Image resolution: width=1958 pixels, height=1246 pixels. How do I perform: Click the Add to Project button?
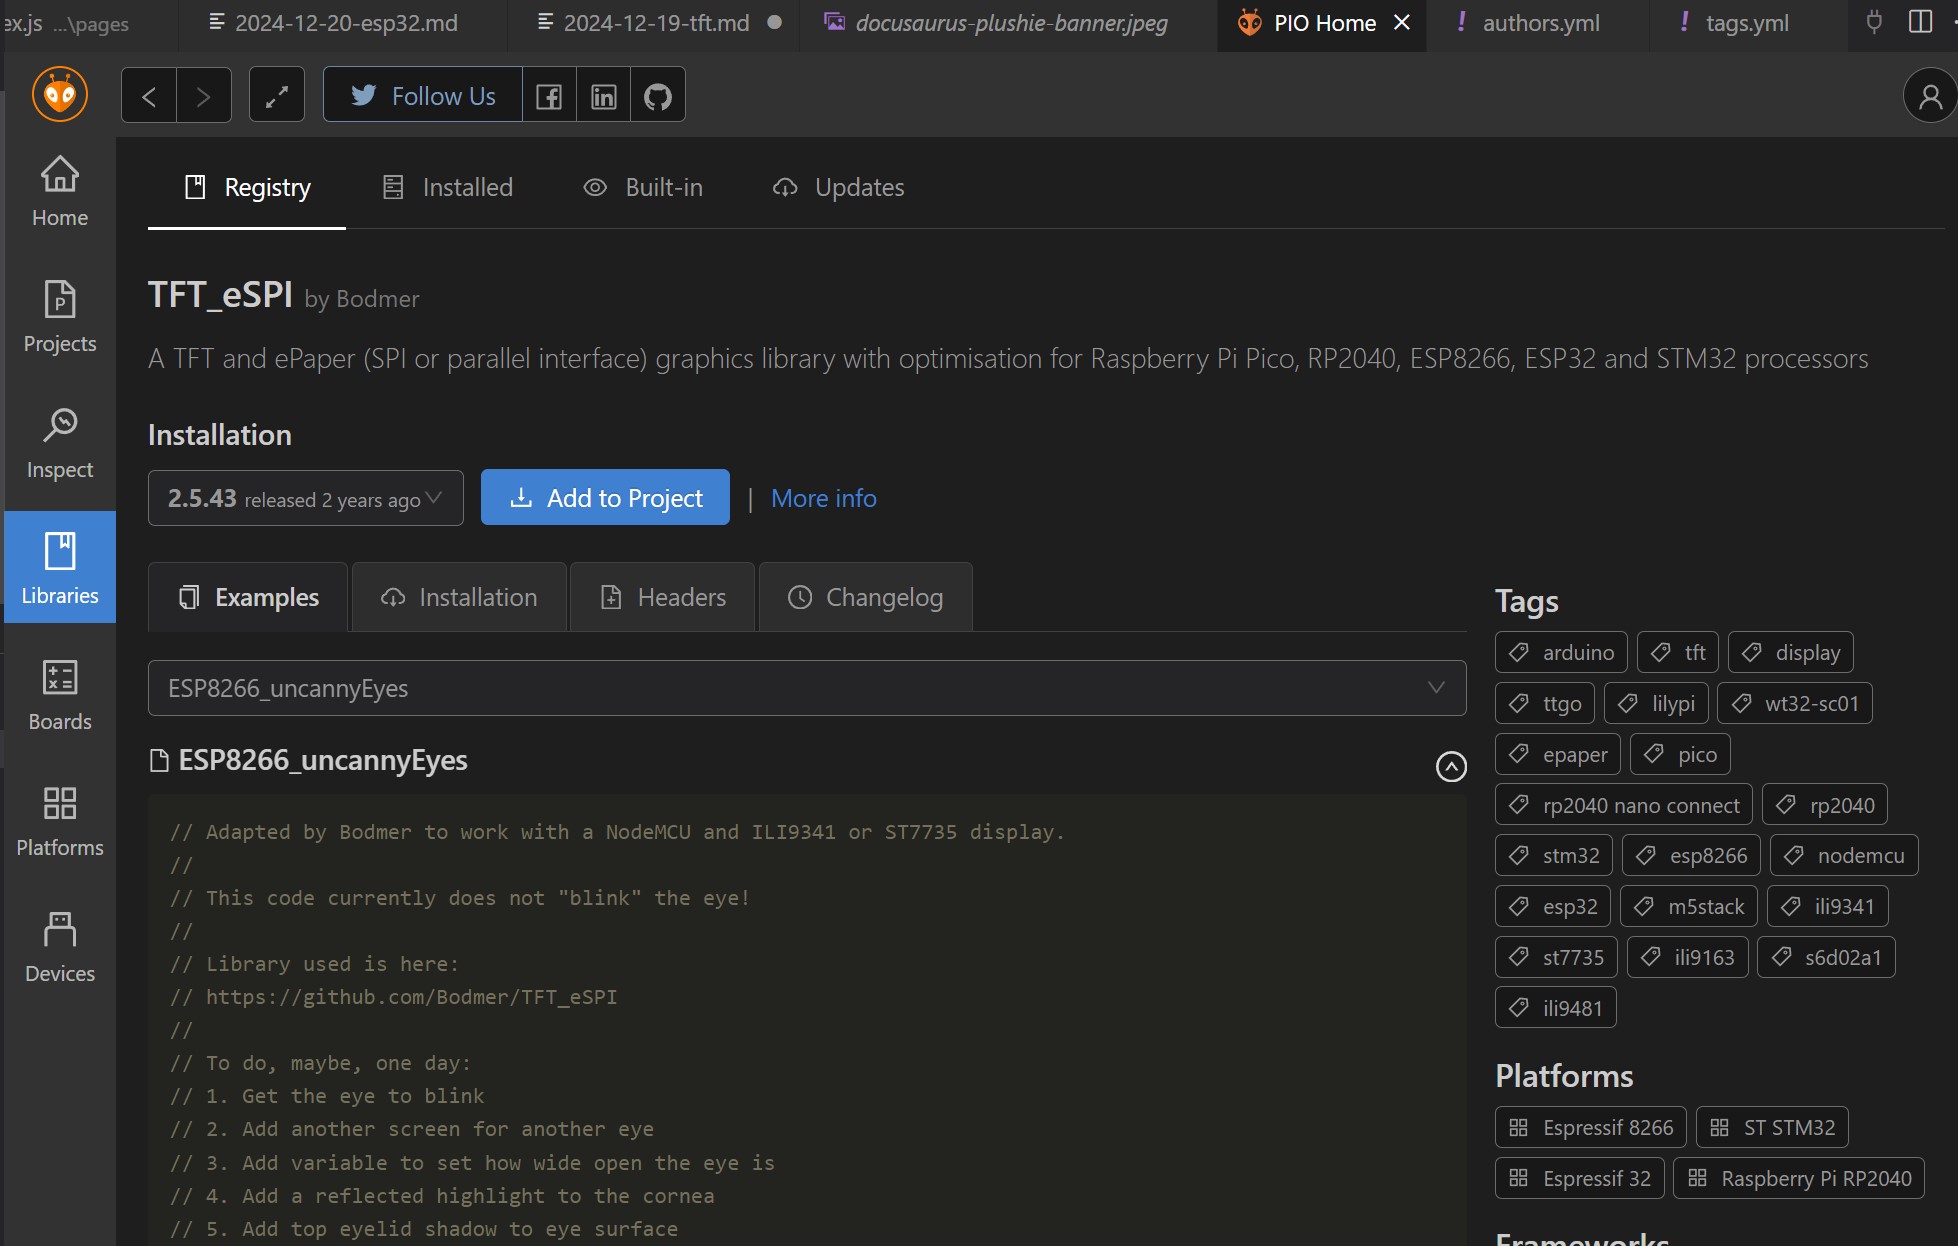[x=605, y=498]
